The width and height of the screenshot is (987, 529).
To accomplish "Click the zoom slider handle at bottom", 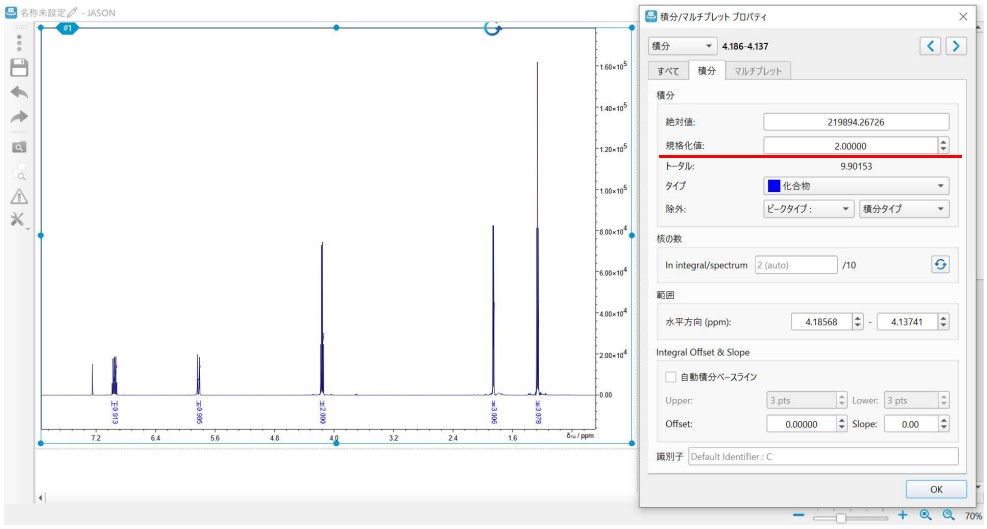I will click(x=841, y=517).
